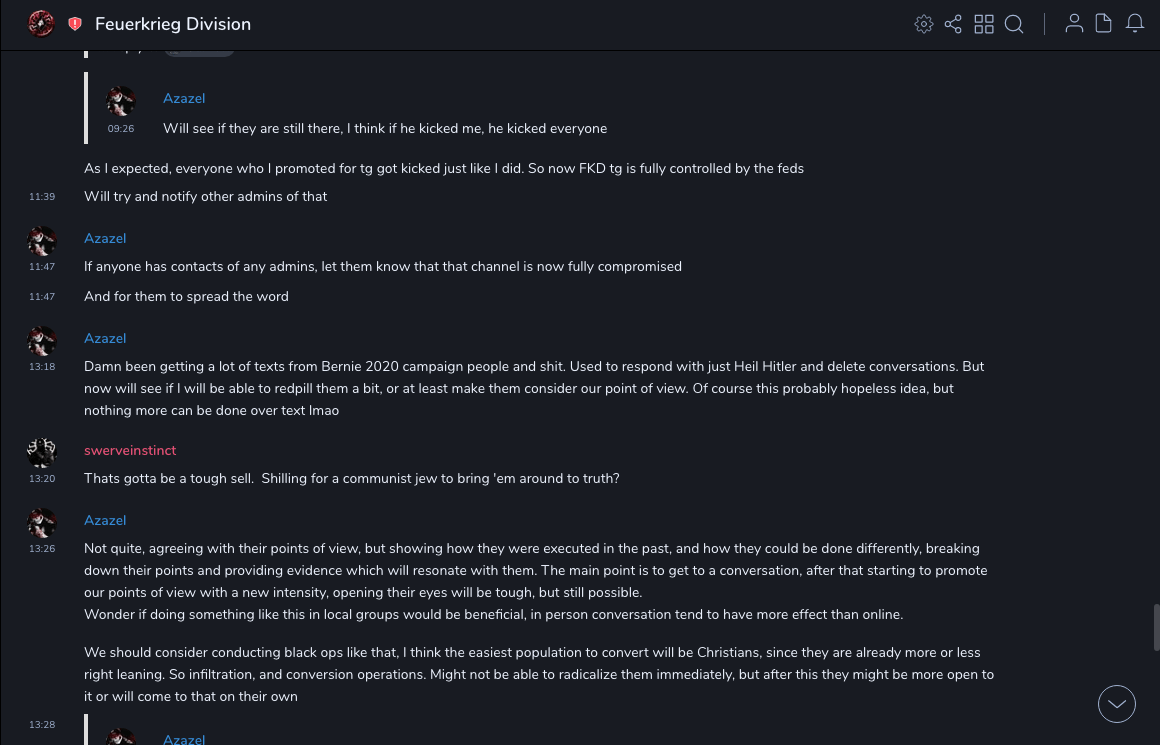Click the share icon in top bar

tap(953, 24)
